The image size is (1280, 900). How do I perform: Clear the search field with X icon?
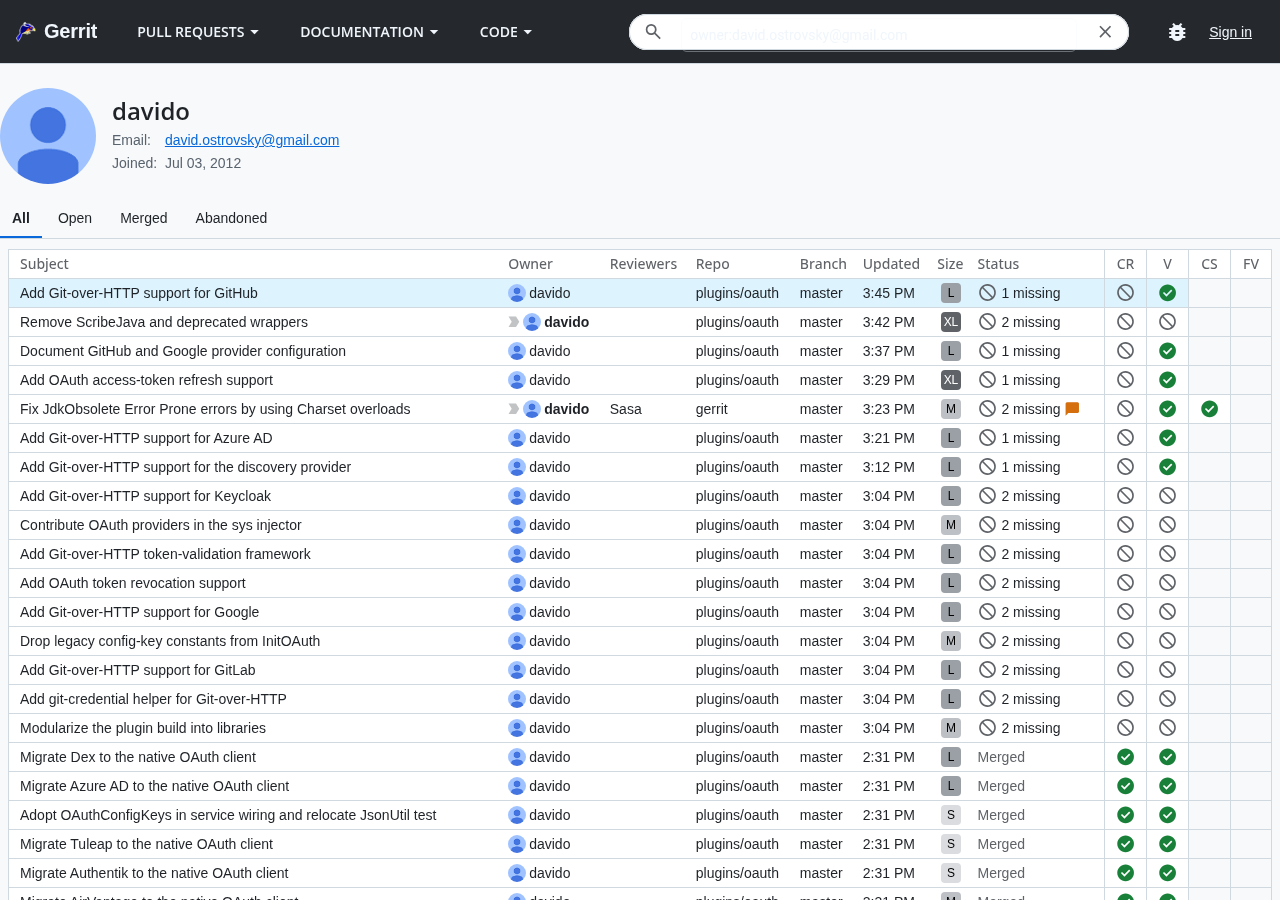point(1105,32)
